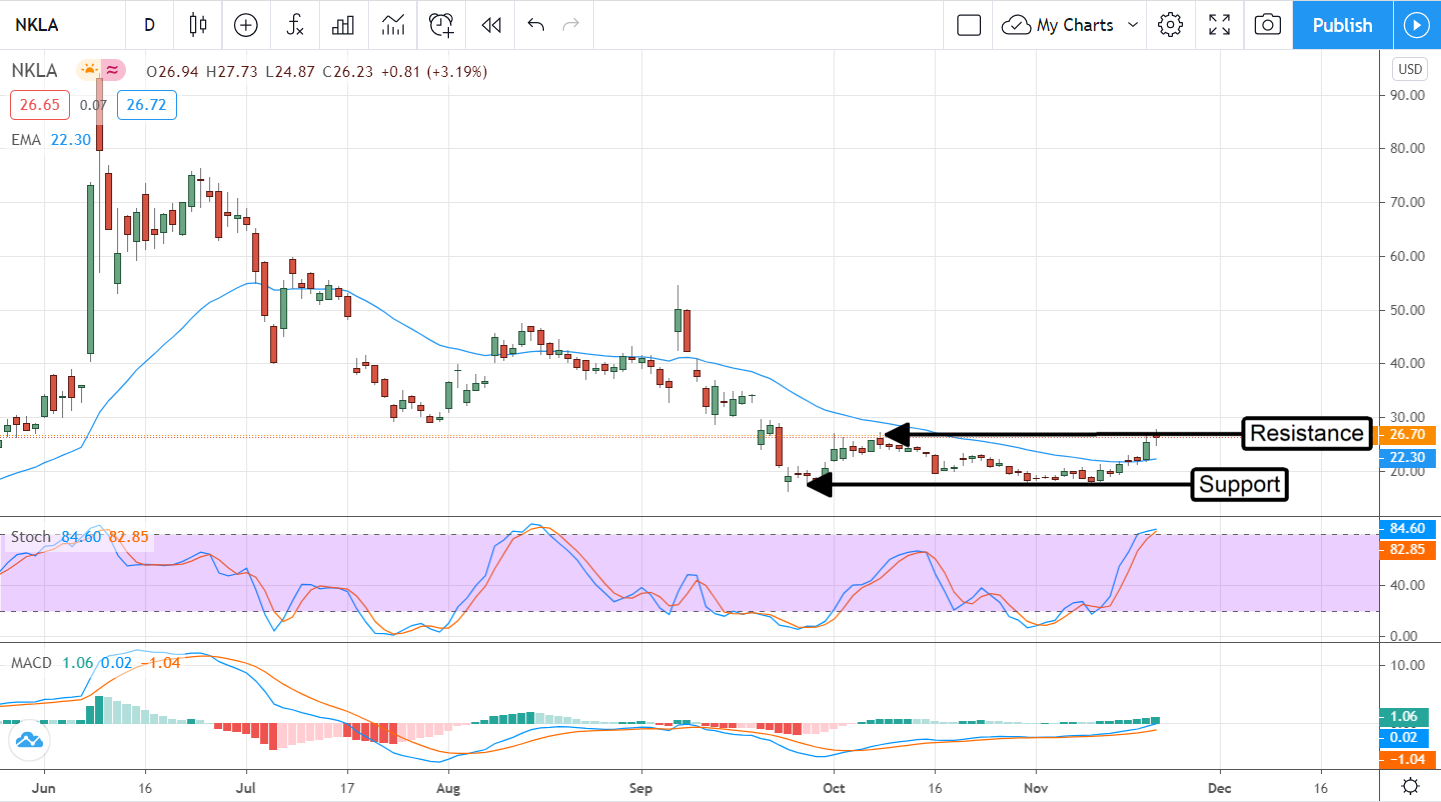The height and width of the screenshot is (802, 1441).
Task: Select the MACD indicator legend
Action: 32,663
